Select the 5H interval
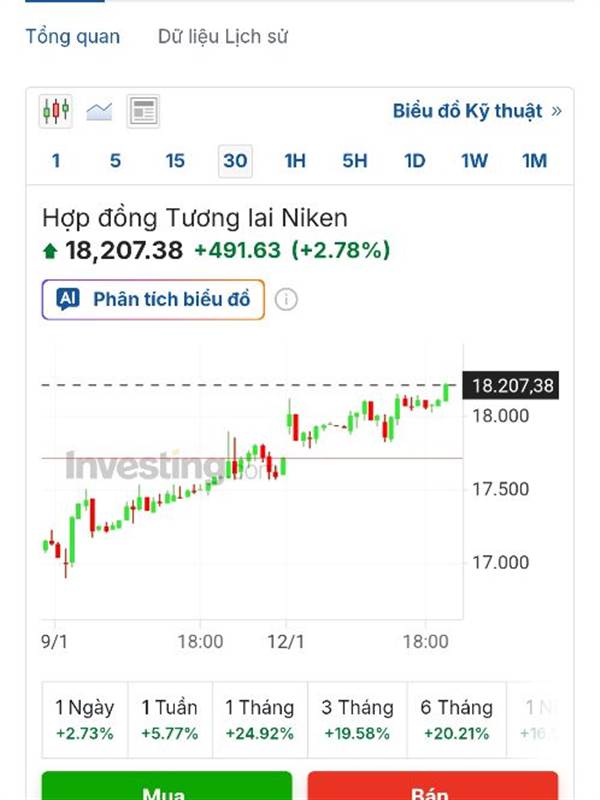The height and width of the screenshot is (800, 600). [x=355, y=161]
